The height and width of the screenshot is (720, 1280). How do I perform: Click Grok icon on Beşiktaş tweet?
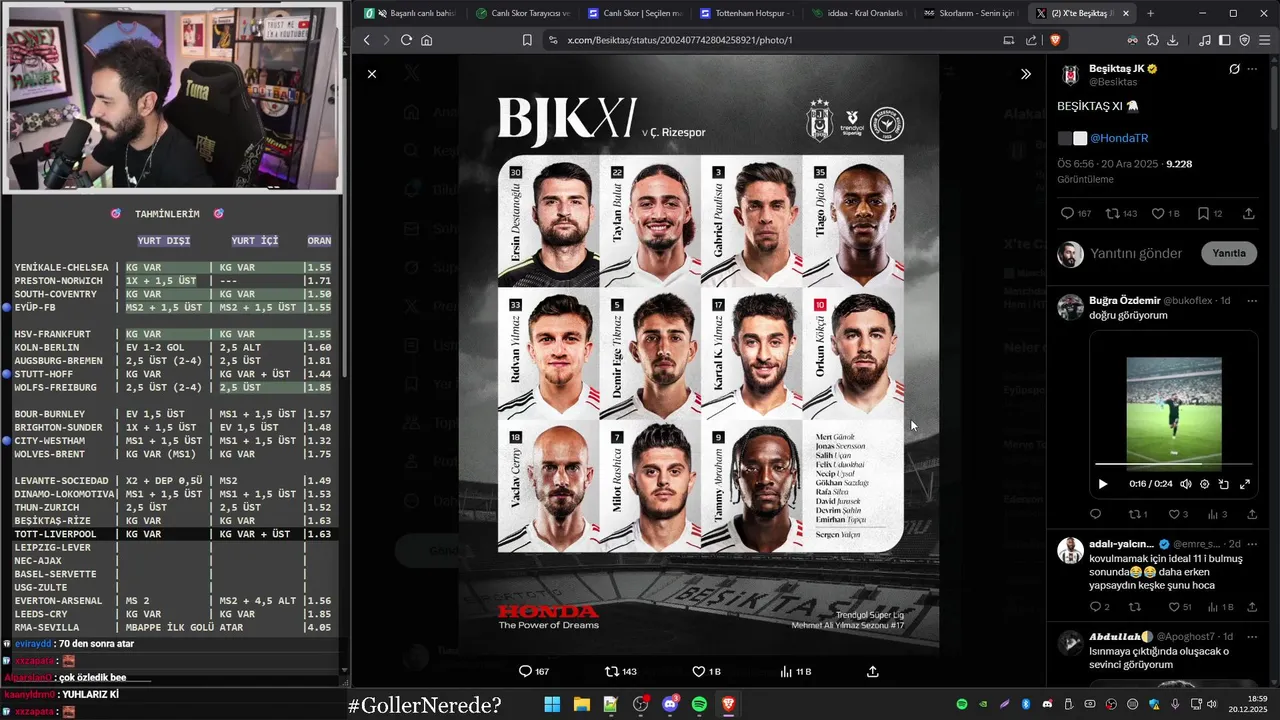tap(1234, 69)
